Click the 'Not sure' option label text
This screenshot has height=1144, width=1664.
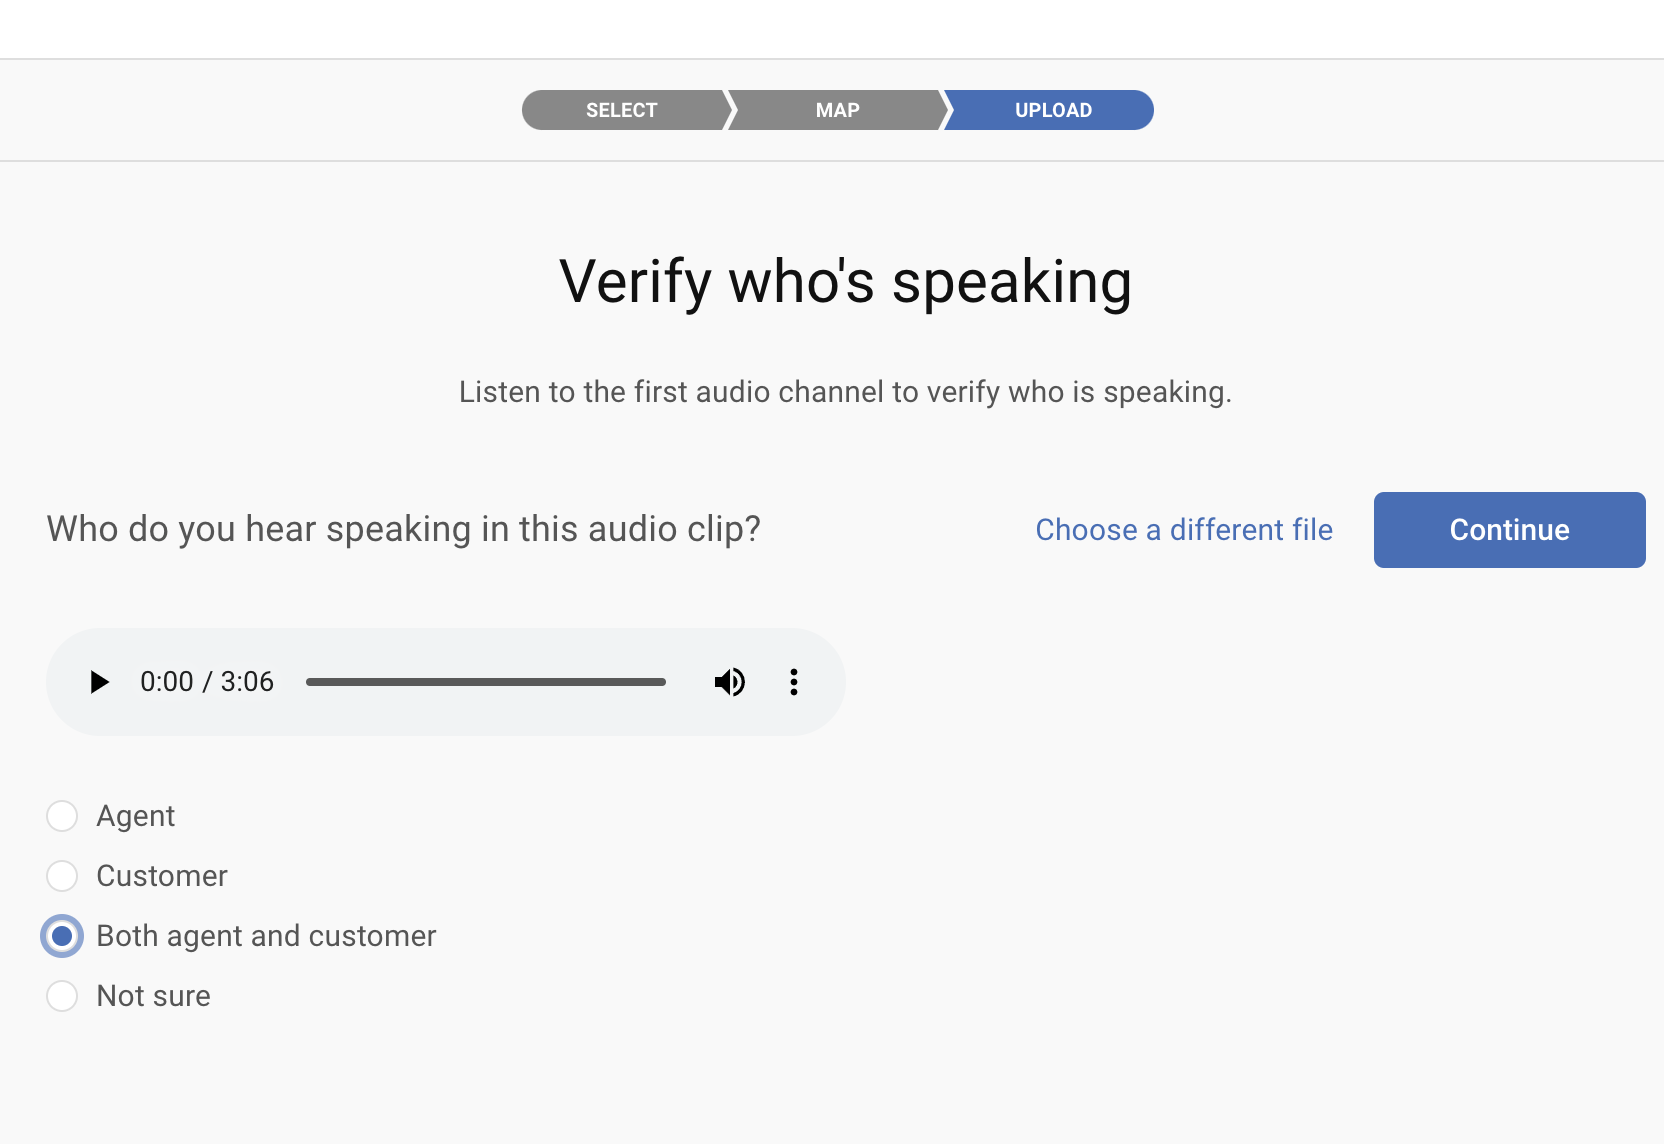click(x=154, y=996)
